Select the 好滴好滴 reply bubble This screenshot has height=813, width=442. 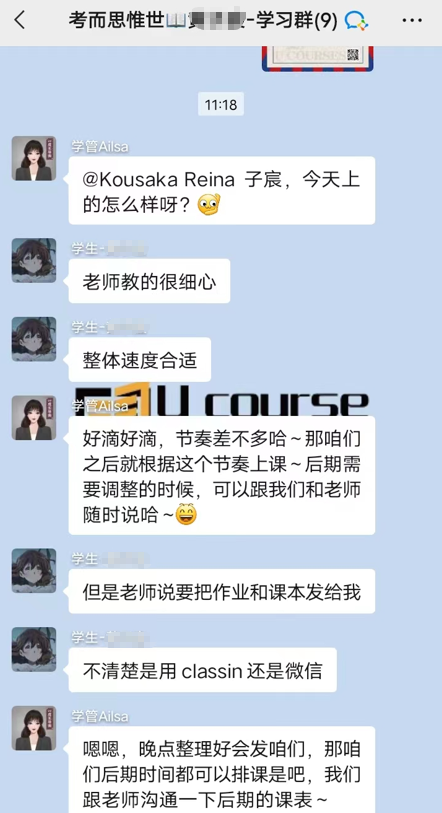[x=222, y=475]
